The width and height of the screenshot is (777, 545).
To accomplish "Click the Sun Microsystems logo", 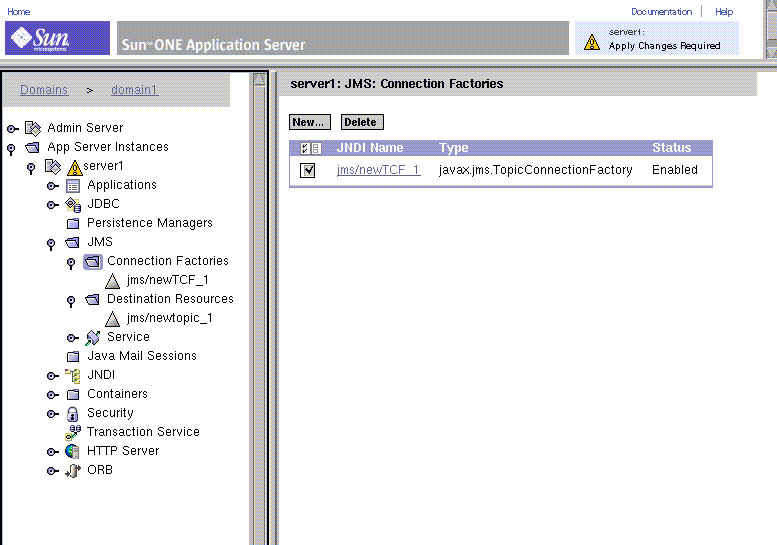I will pyautogui.click(x=57, y=38).
